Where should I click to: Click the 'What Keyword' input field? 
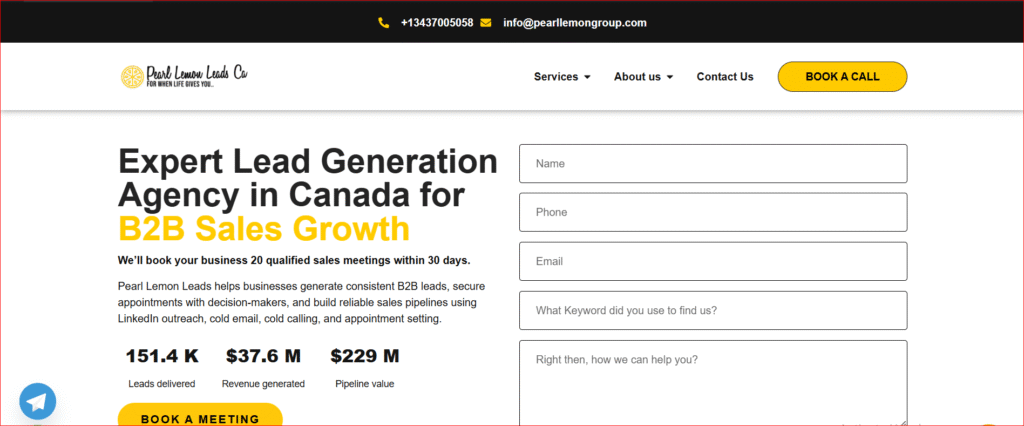click(713, 310)
